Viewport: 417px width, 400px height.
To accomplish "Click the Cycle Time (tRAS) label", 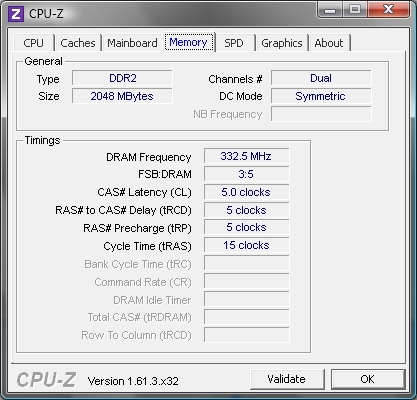I will click(147, 246).
